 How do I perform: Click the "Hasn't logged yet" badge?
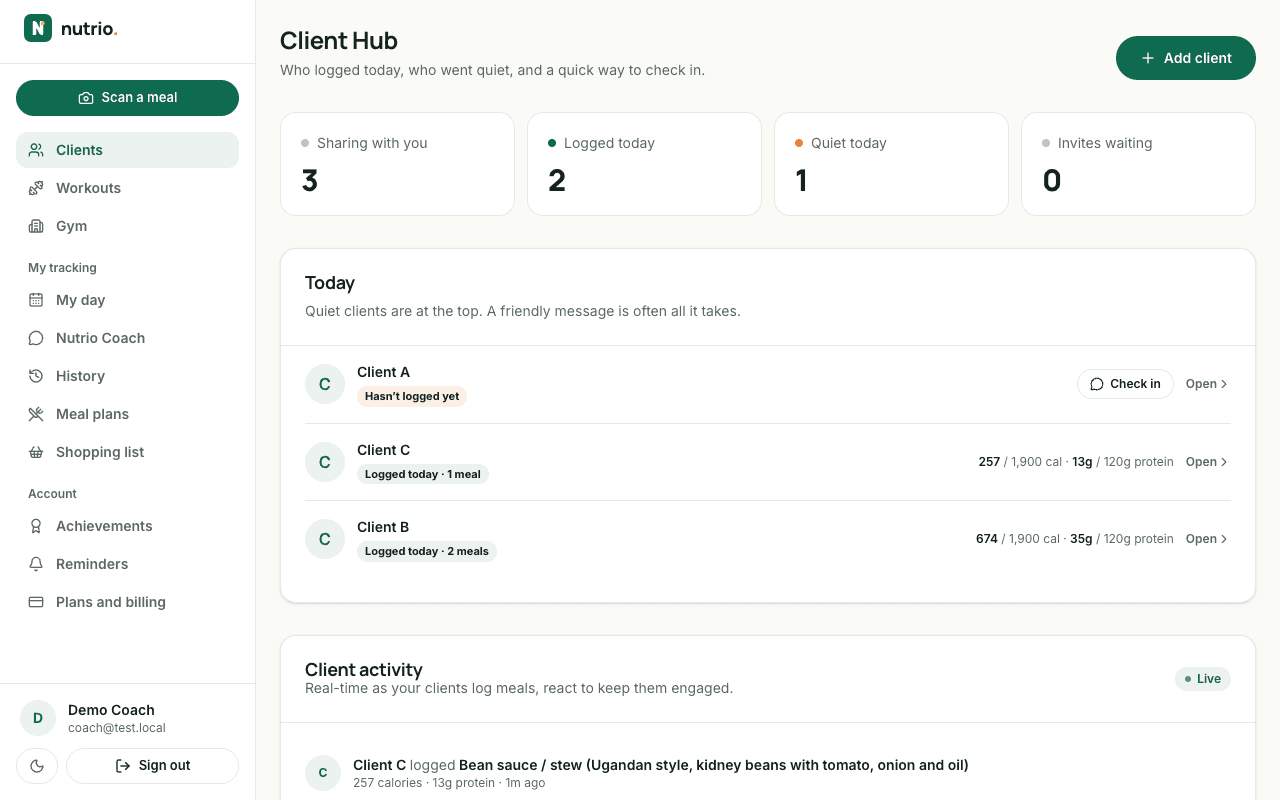(x=412, y=396)
